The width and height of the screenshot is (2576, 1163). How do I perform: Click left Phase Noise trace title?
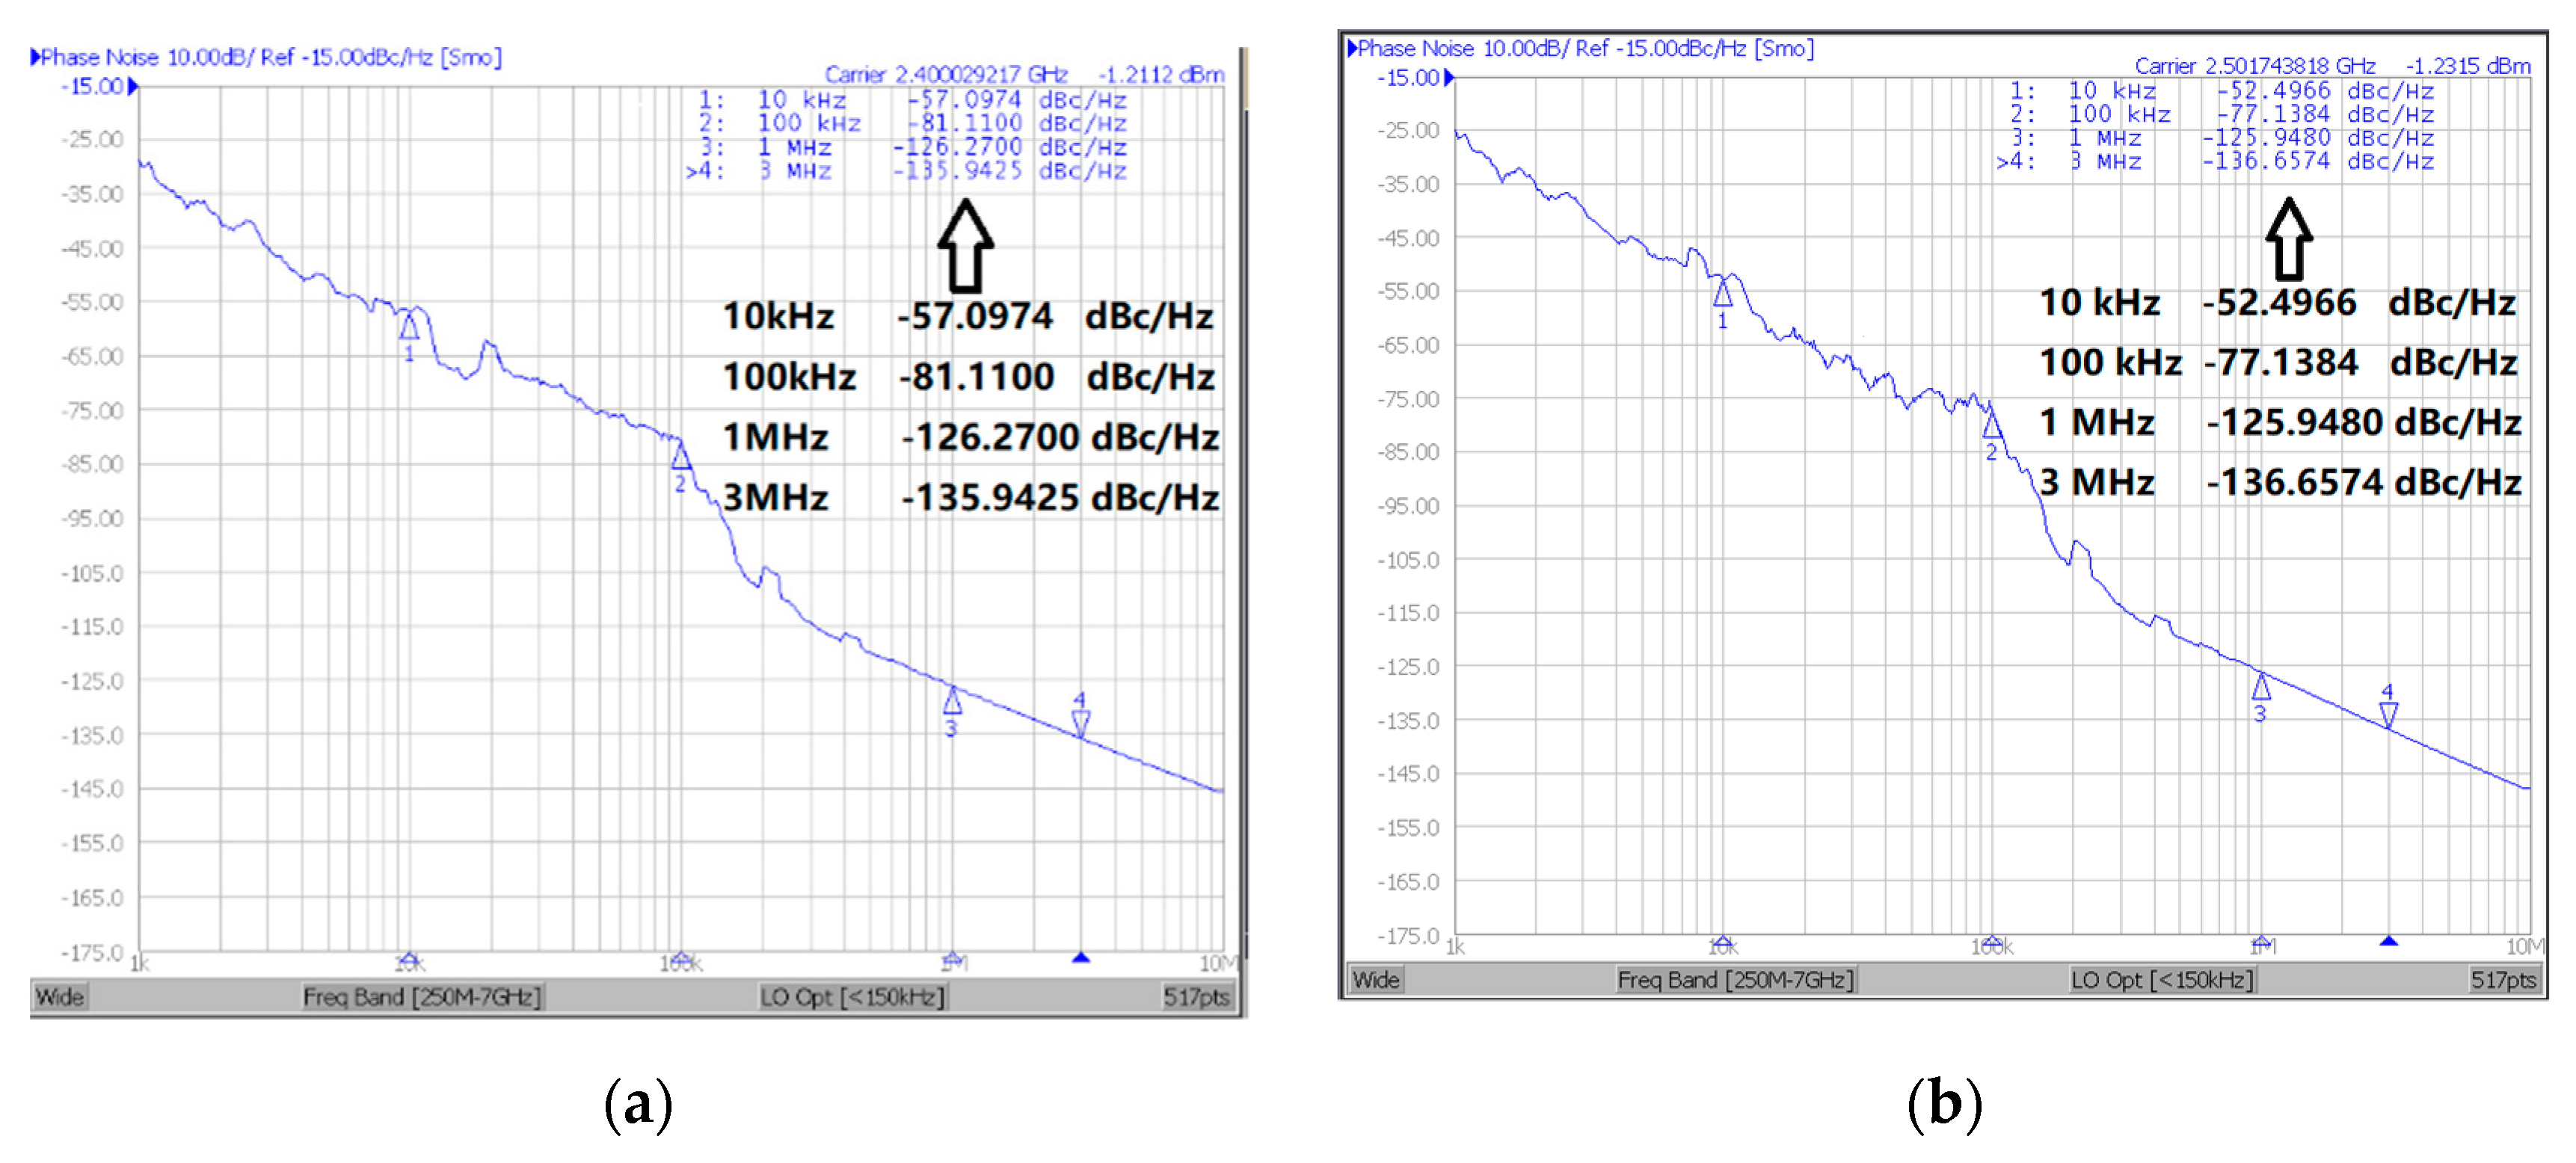(x=268, y=57)
